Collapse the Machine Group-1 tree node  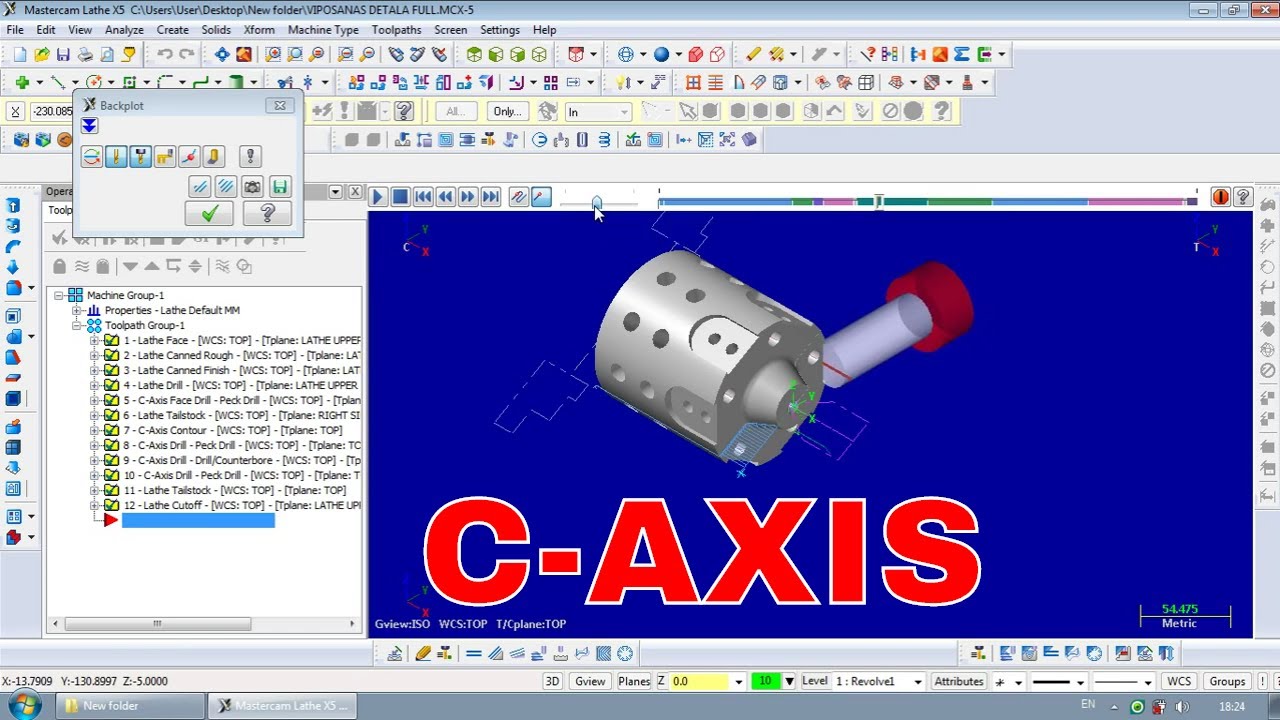click(59, 295)
